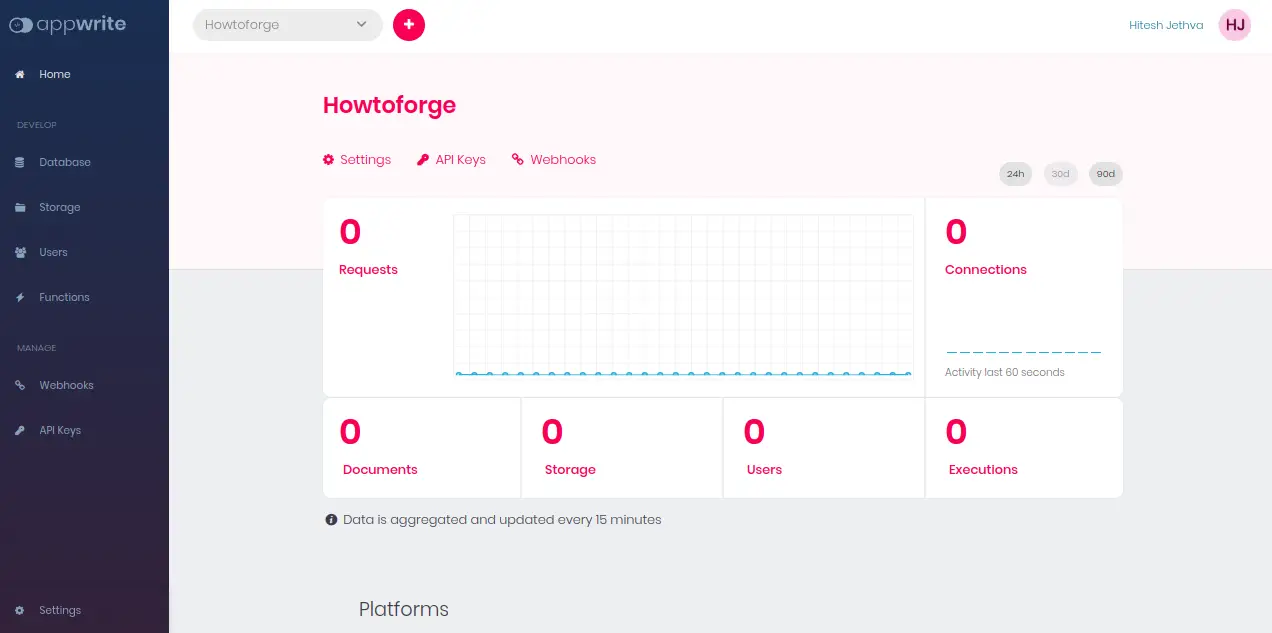Click the Documents count card

(x=421, y=448)
